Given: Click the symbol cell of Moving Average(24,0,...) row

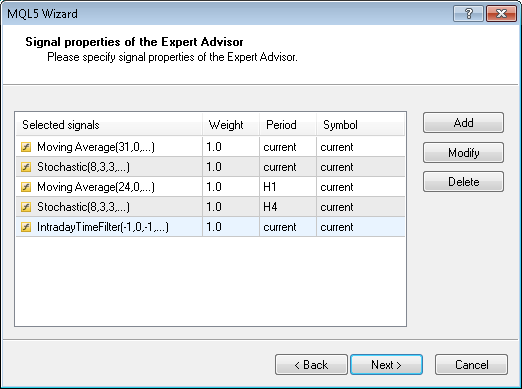Looking at the screenshot, I should tap(361, 187).
